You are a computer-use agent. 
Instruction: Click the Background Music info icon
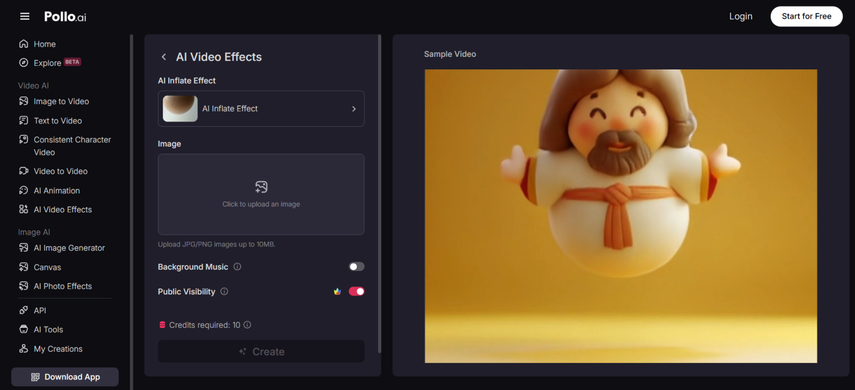[x=237, y=267]
